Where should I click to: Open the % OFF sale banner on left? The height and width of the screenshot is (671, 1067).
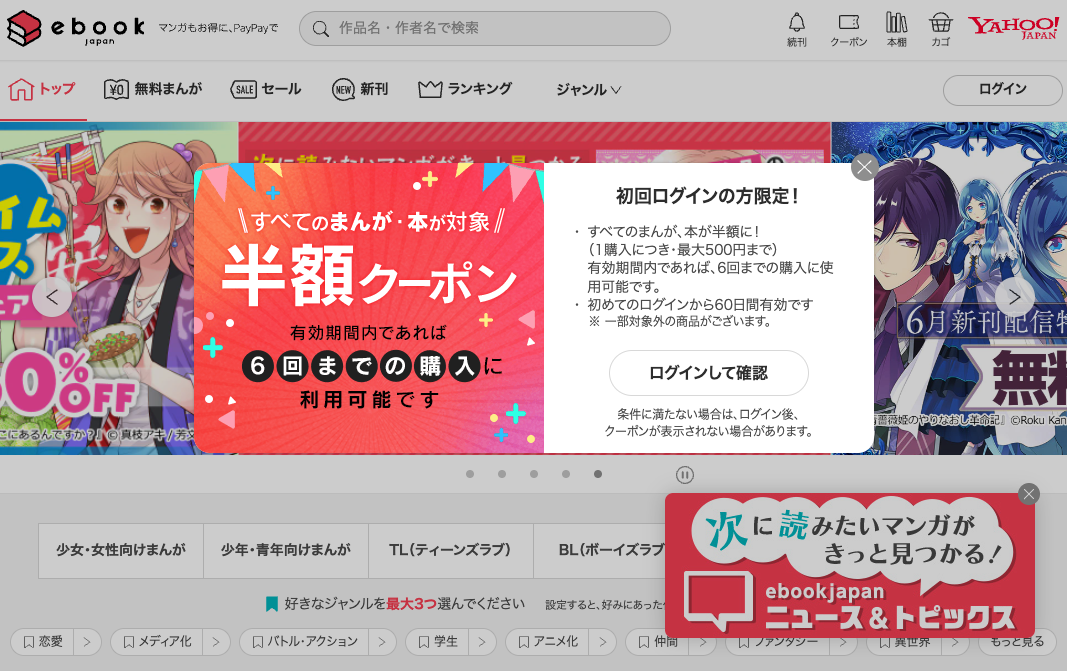click(97, 289)
